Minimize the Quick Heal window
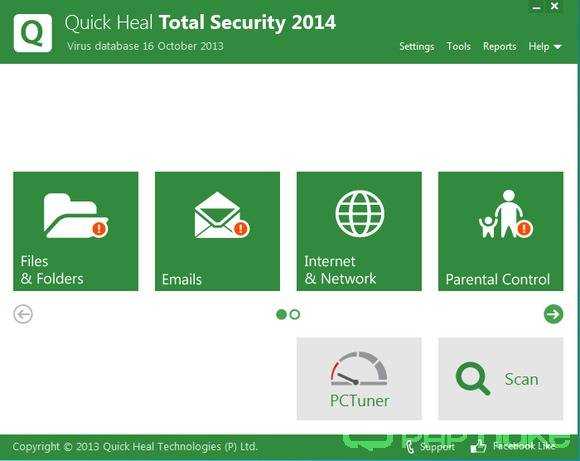Image resolution: width=580 pixels, height=461 pixels. [537, 7]
